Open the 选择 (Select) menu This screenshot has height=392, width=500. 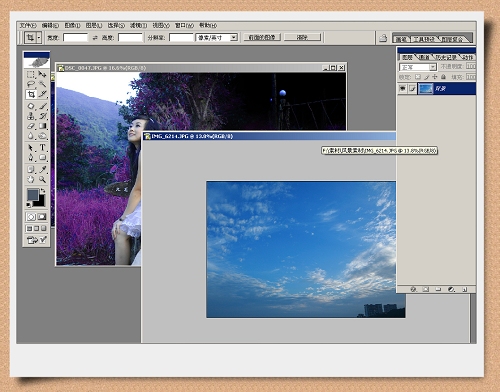[x=116, y=25]
